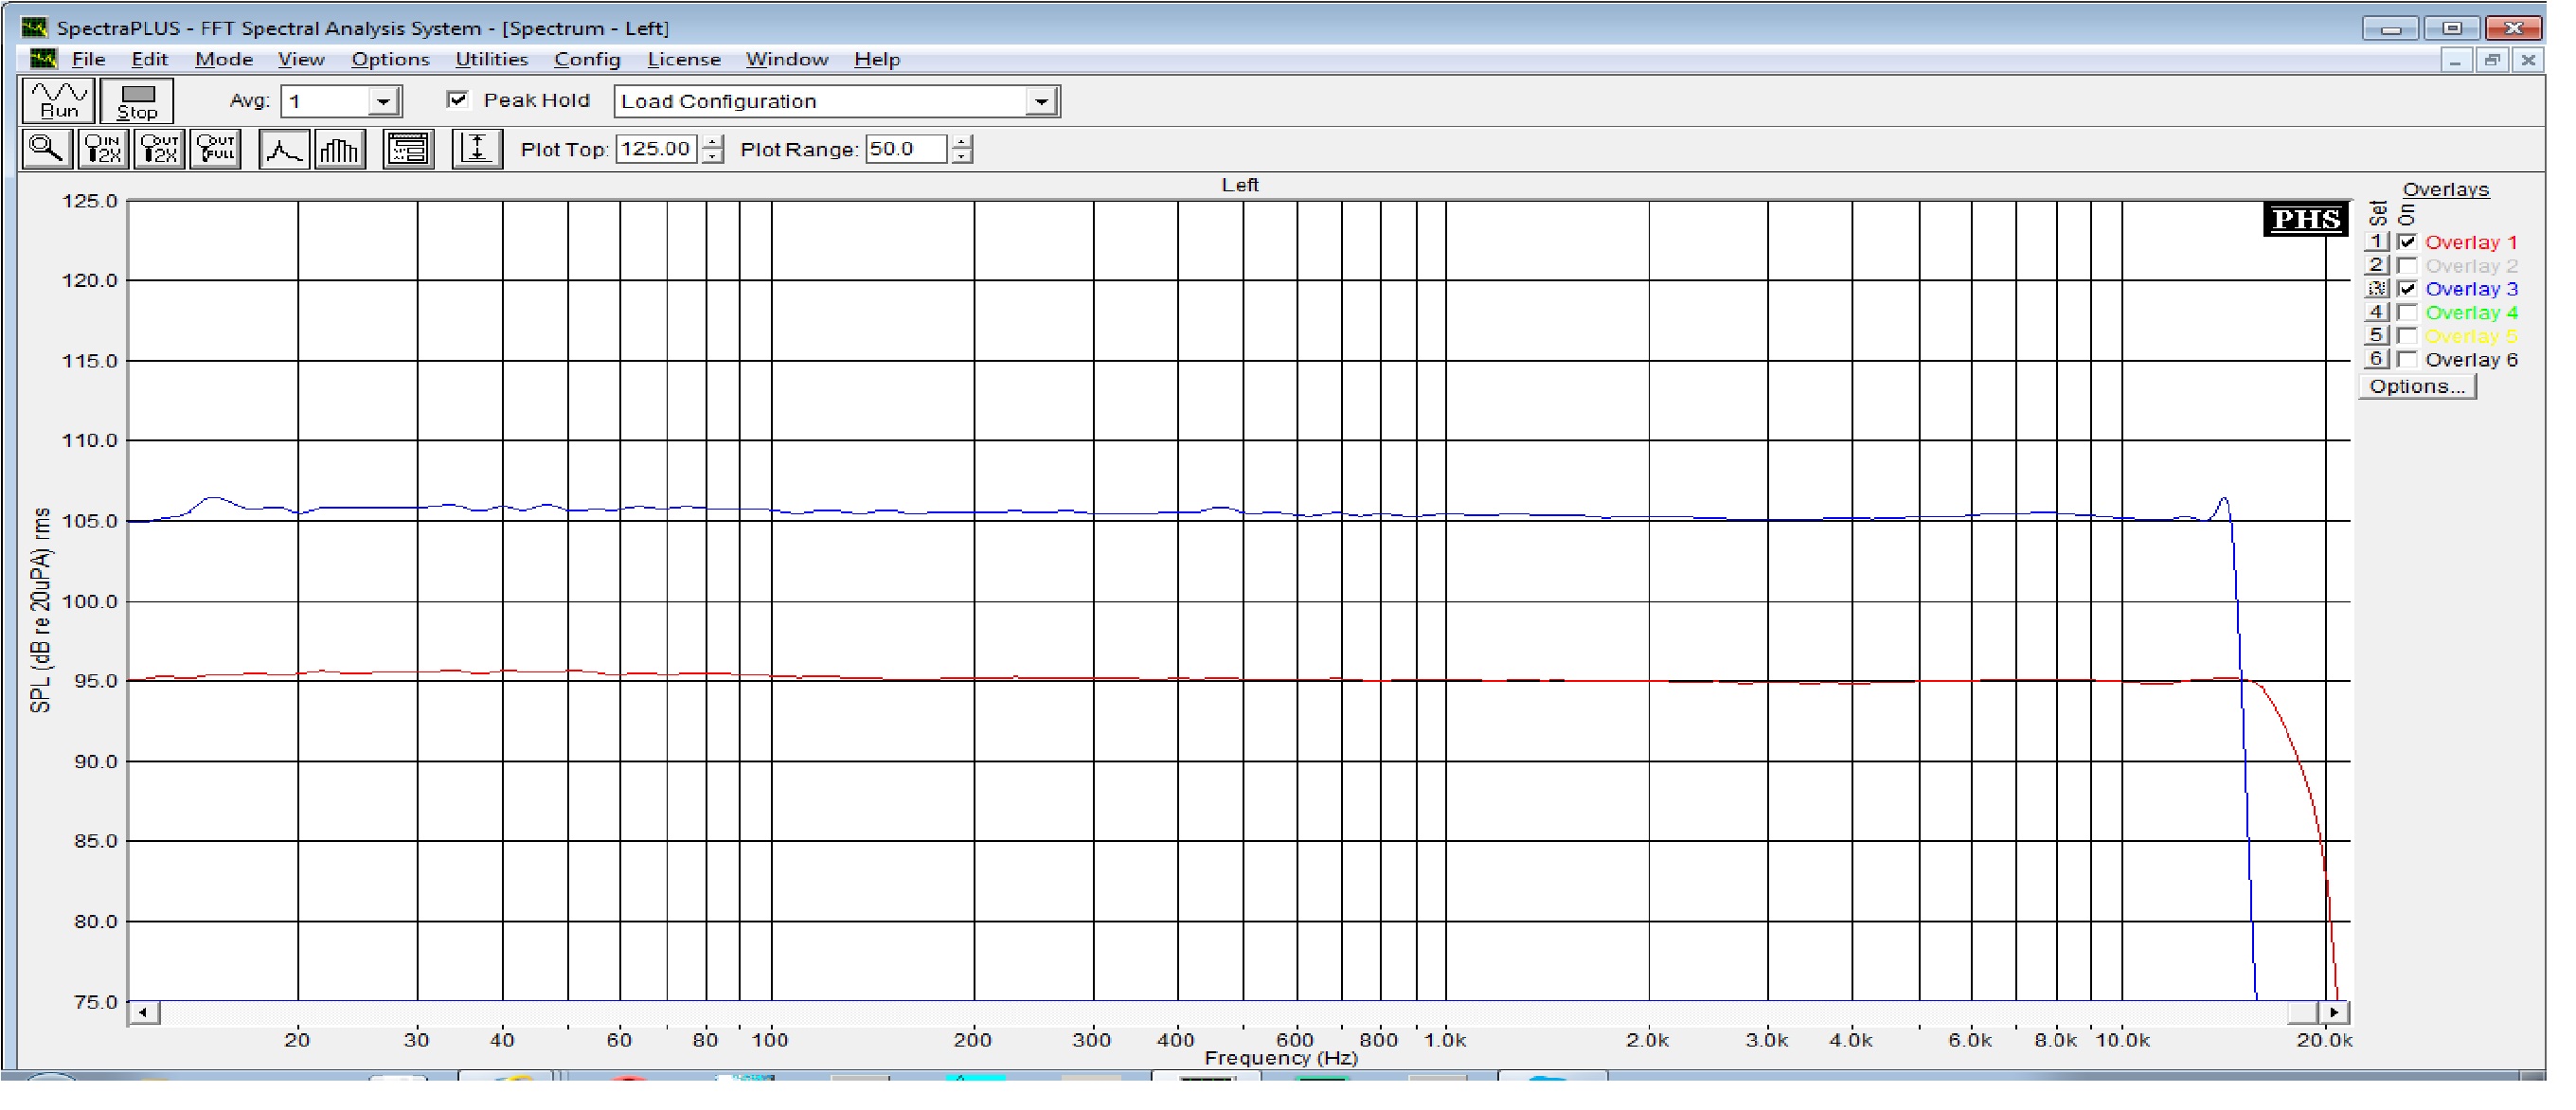Click the overlays Options... button
The image size is (2576, 1110).
pos(2417,387)
